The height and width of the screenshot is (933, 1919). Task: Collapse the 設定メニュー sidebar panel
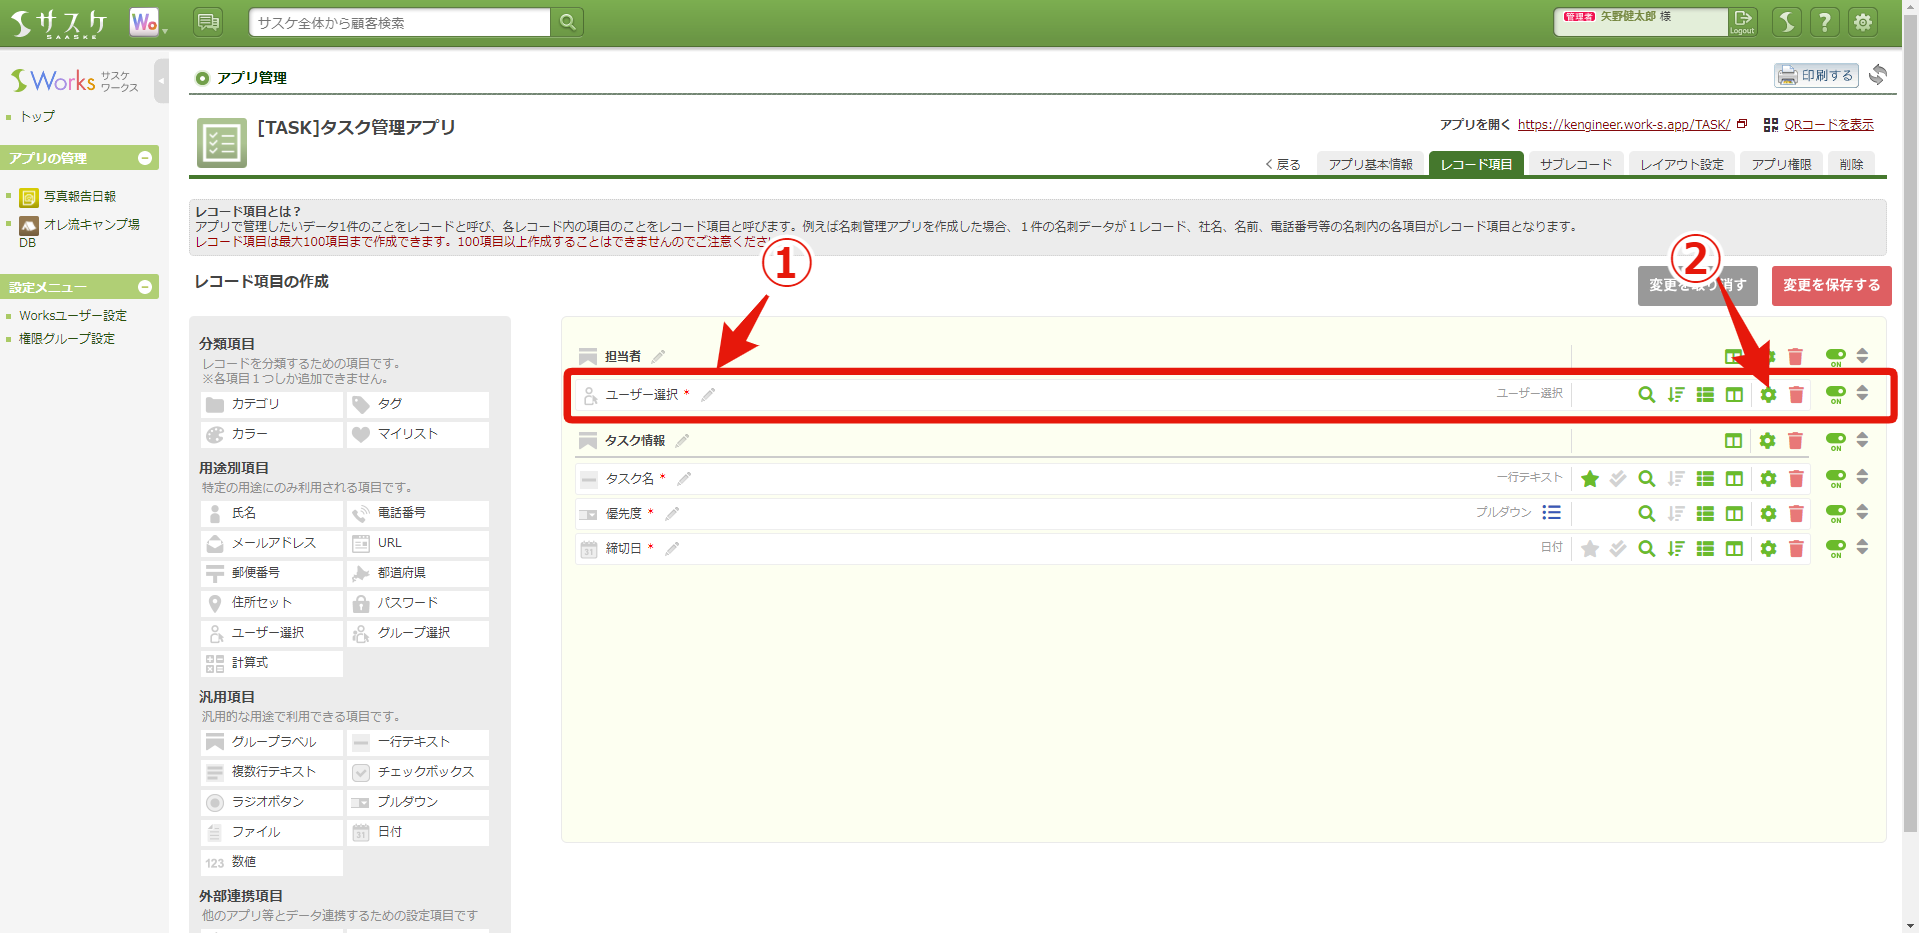click(x=146, y=286)
